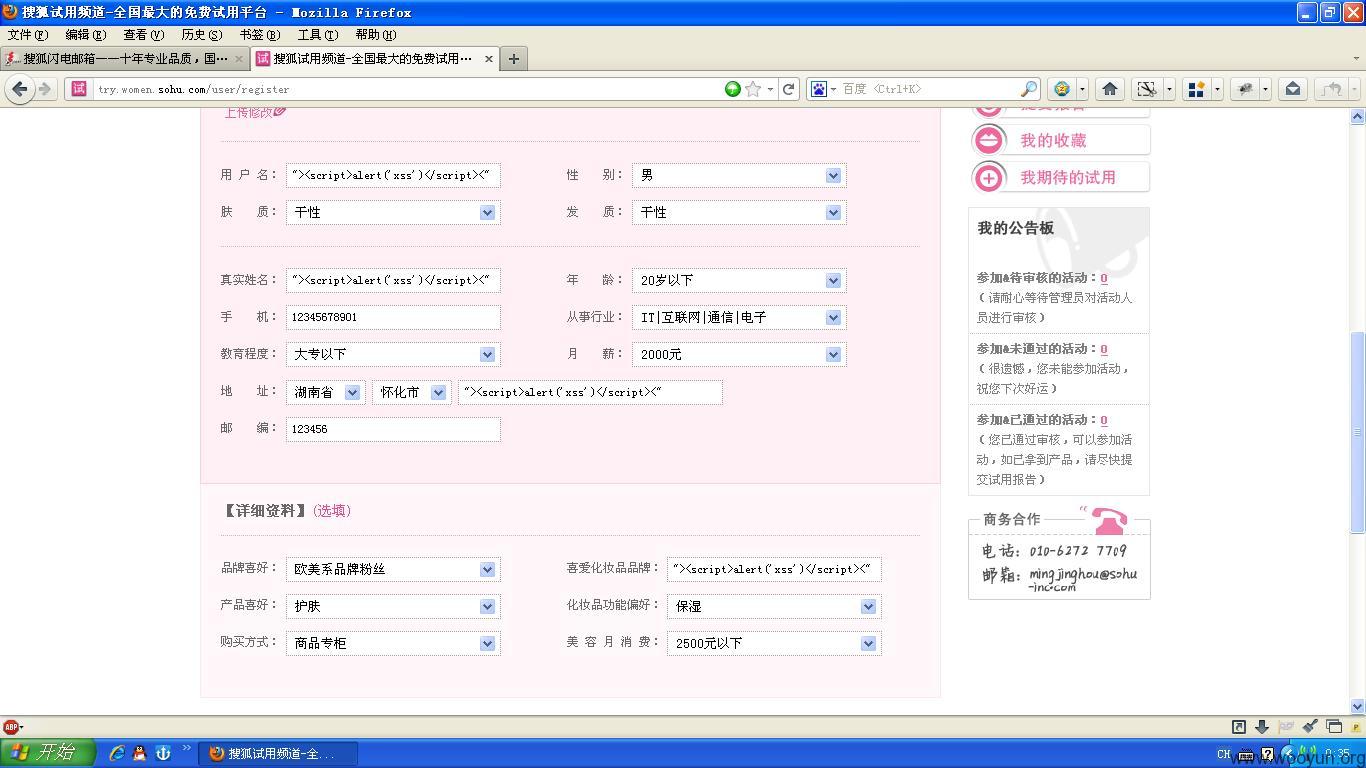Open the 文件 menu
The height and width of the screenshot is (768, 1366).
27,35
